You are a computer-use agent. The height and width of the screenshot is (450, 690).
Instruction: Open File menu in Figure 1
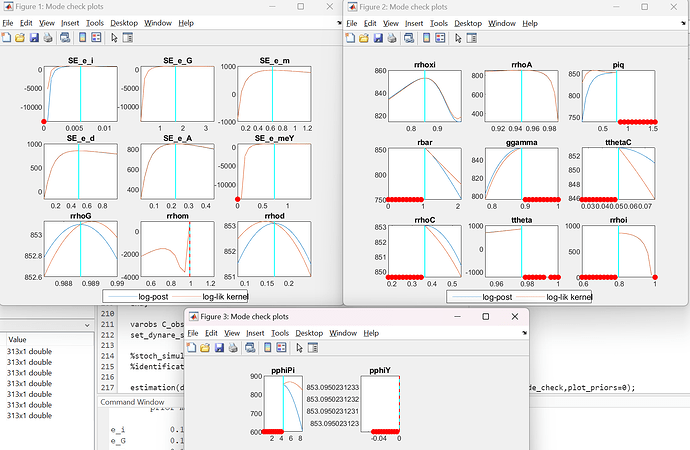tap(7, 23)
